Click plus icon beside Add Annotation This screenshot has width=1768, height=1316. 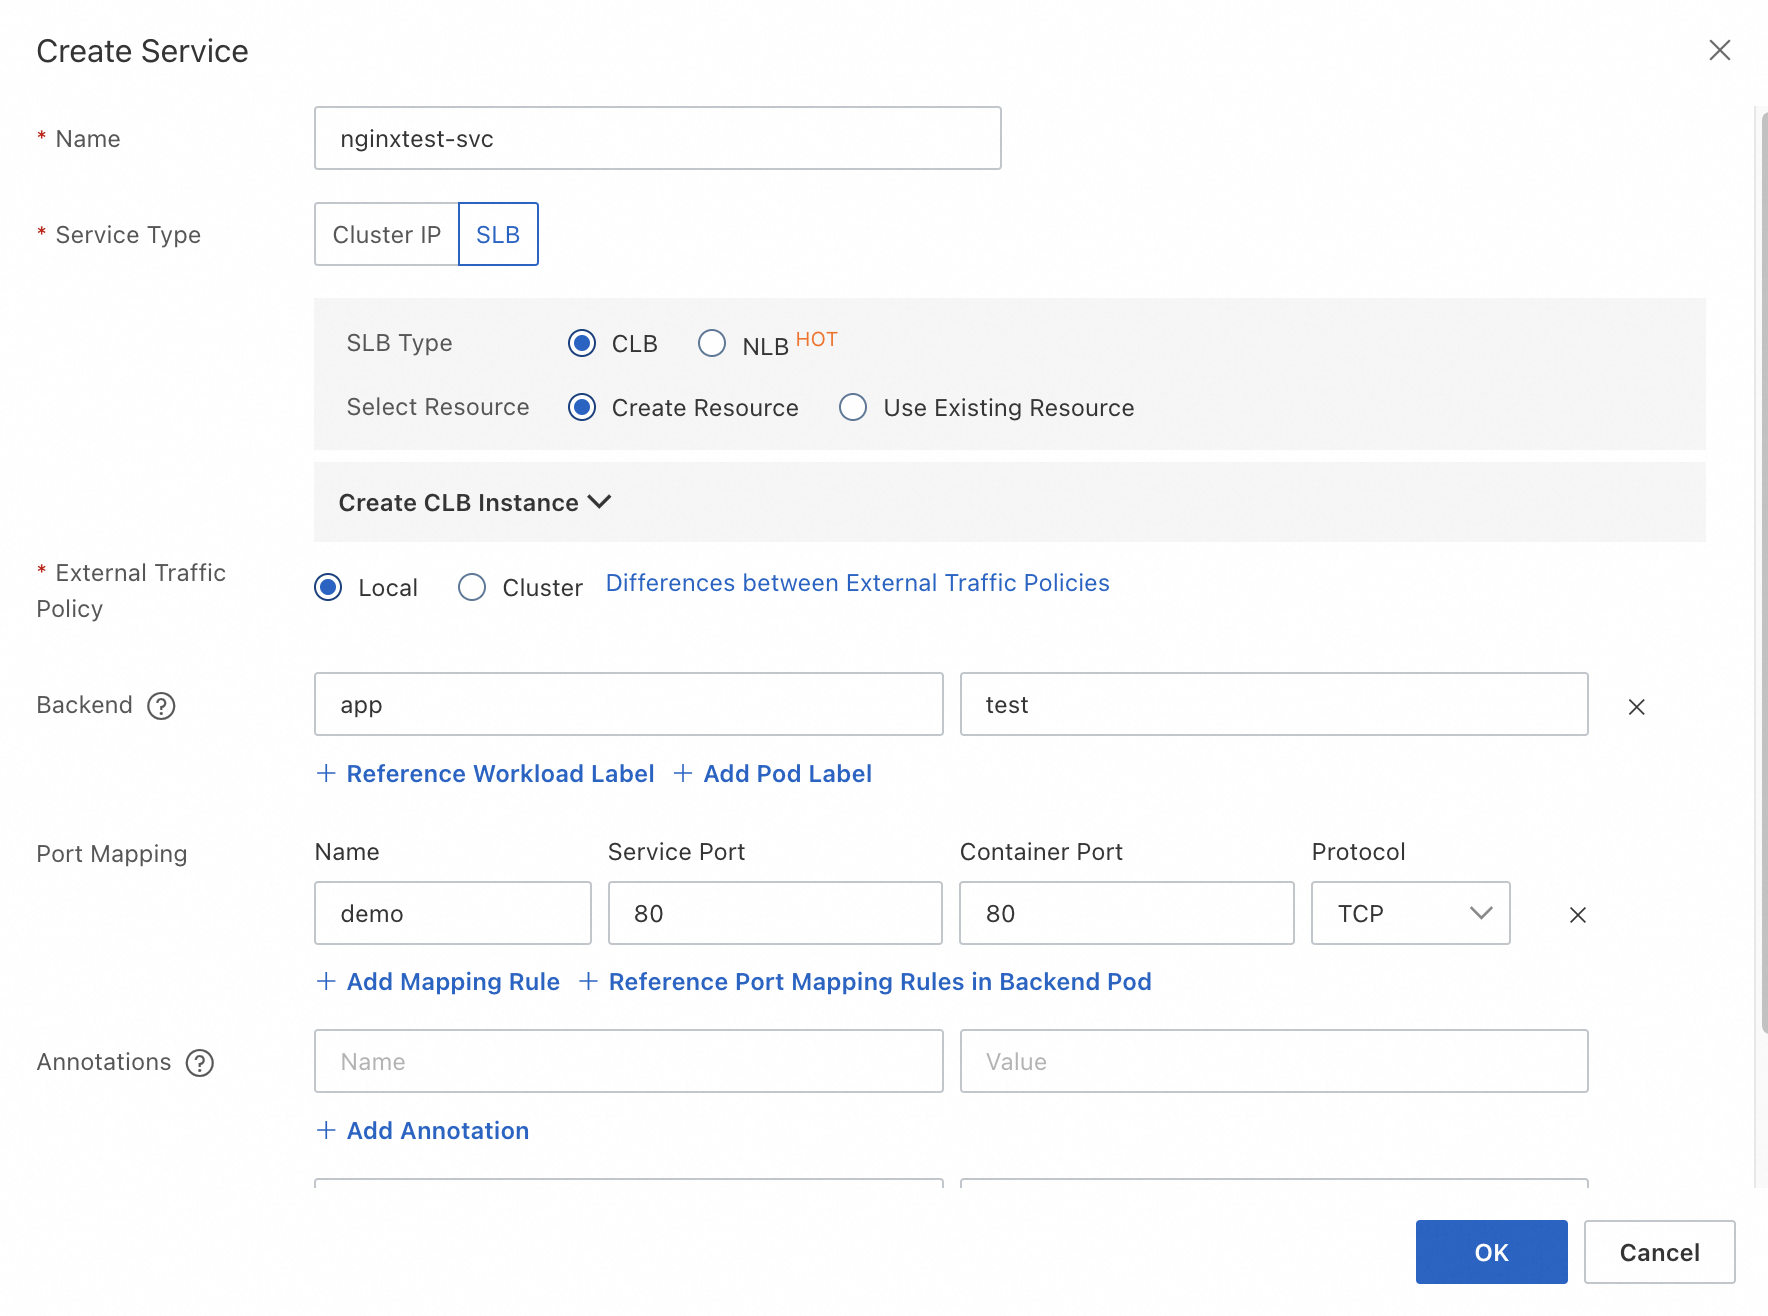(326, 1130)
